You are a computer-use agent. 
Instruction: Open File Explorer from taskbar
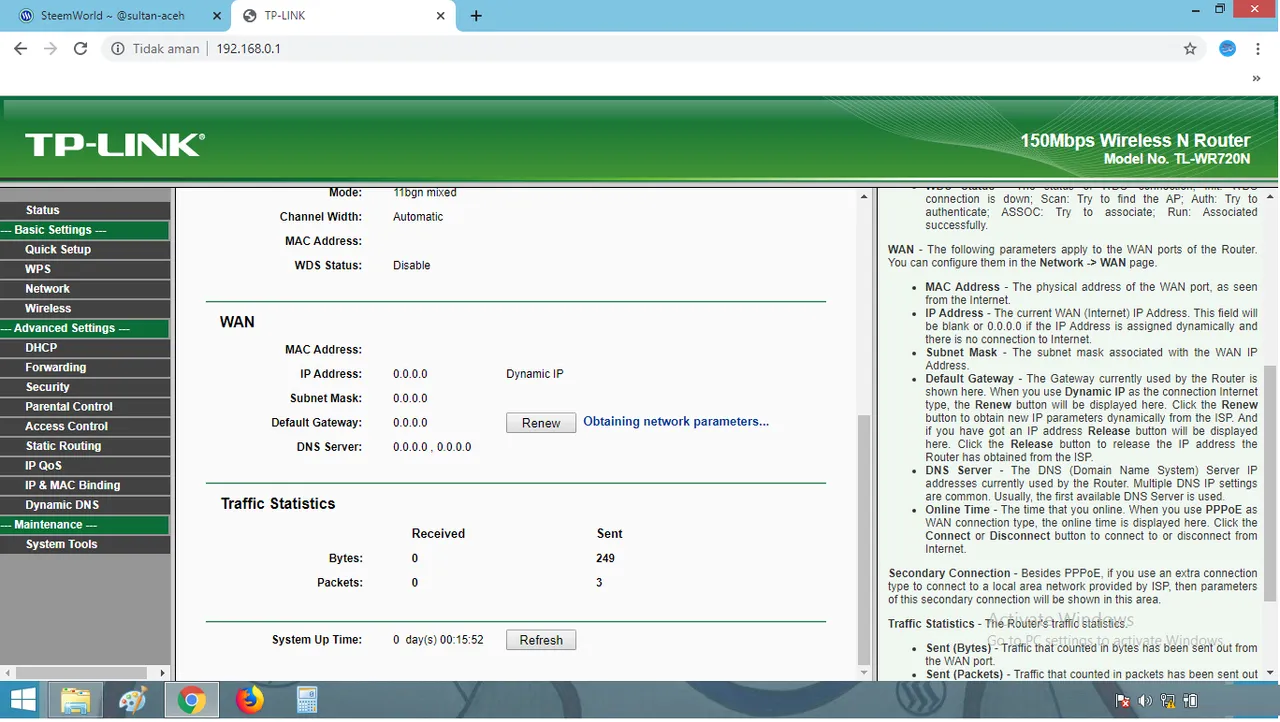(75, 701)
